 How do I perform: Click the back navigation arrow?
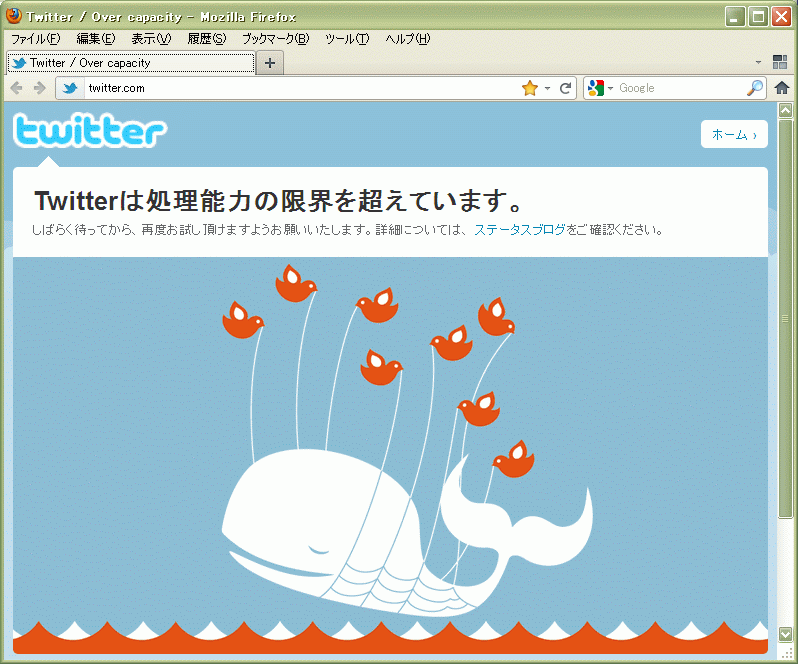click(x=16, y=88)
